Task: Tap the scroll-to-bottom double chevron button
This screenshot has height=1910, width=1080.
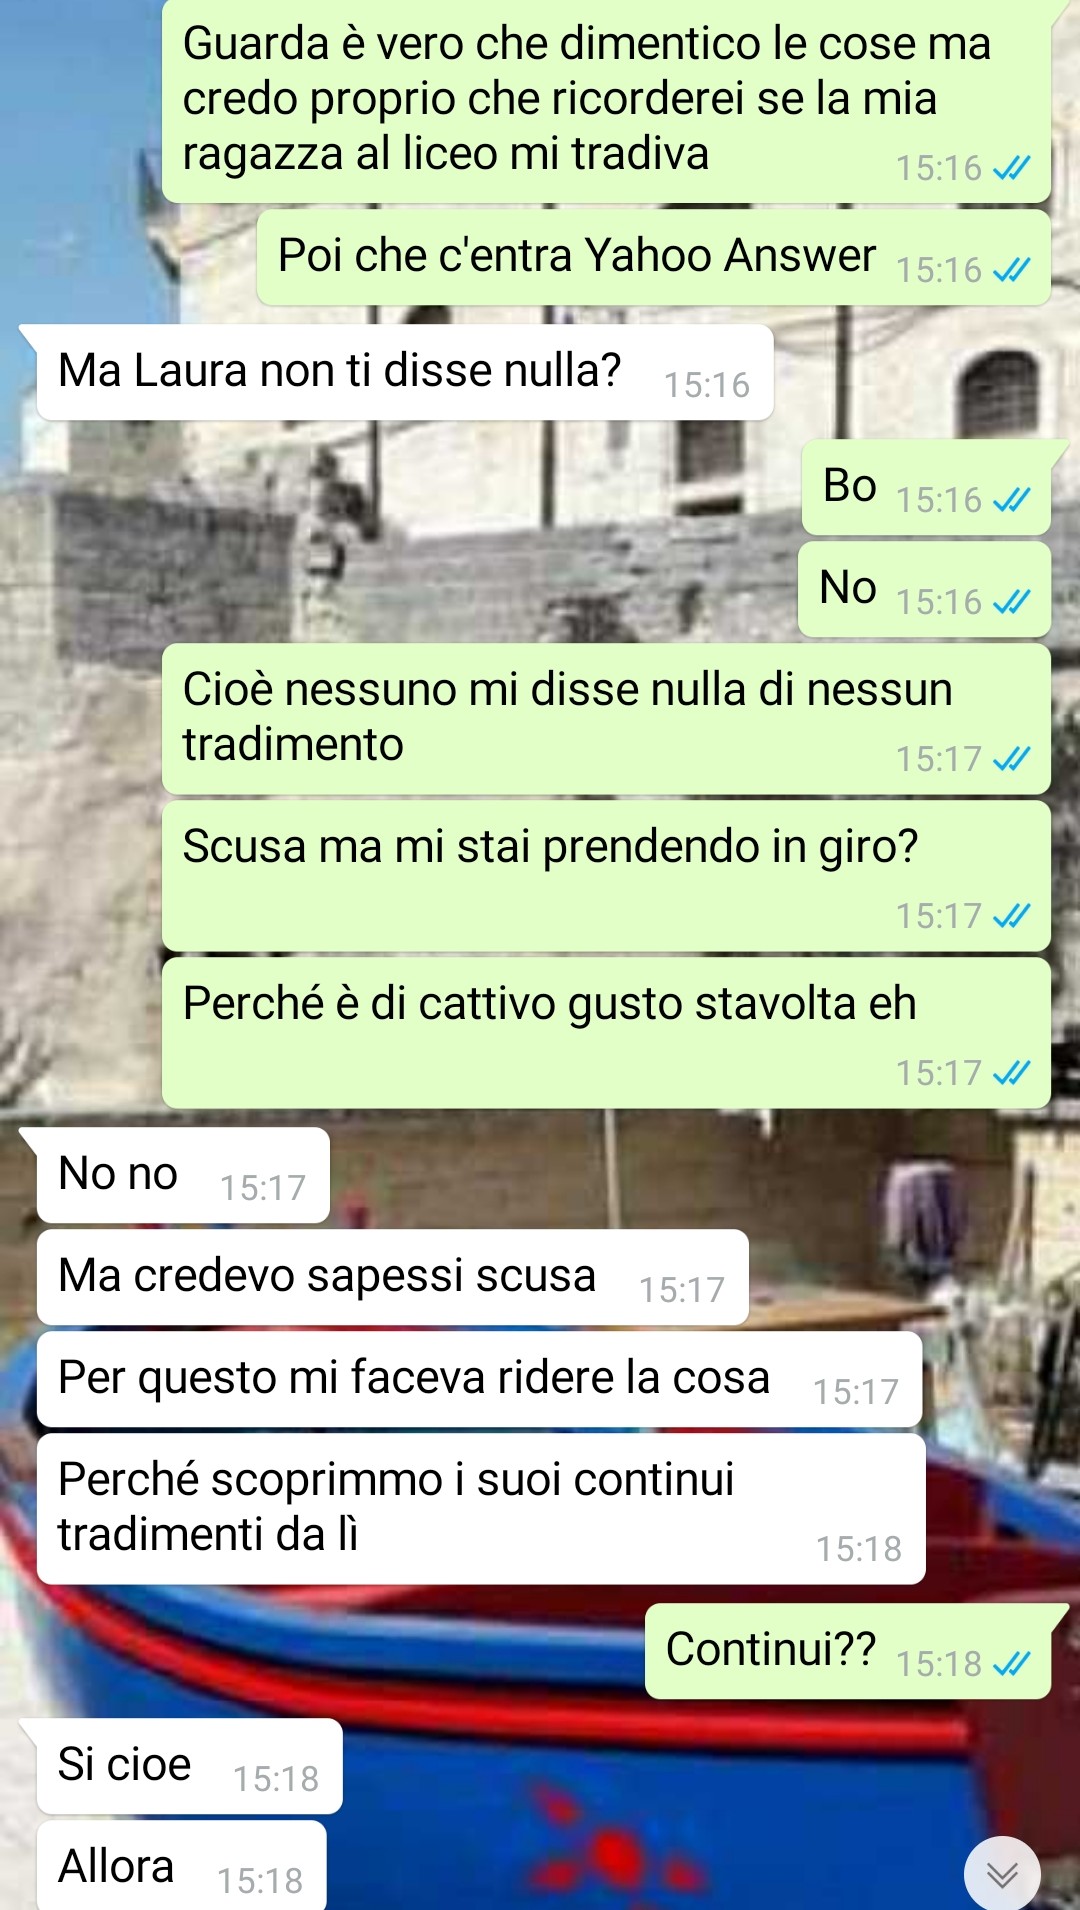Action: (x=1002, y=1873)
